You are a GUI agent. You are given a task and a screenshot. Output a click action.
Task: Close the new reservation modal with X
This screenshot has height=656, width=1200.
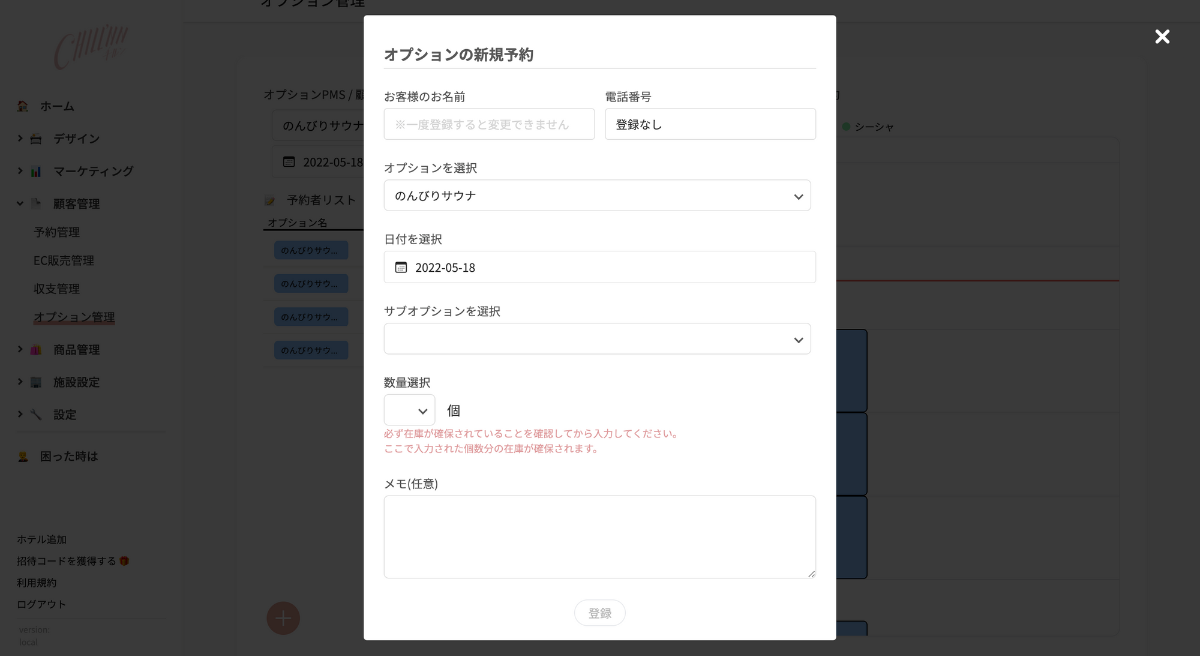click(x=1162, y=37)
